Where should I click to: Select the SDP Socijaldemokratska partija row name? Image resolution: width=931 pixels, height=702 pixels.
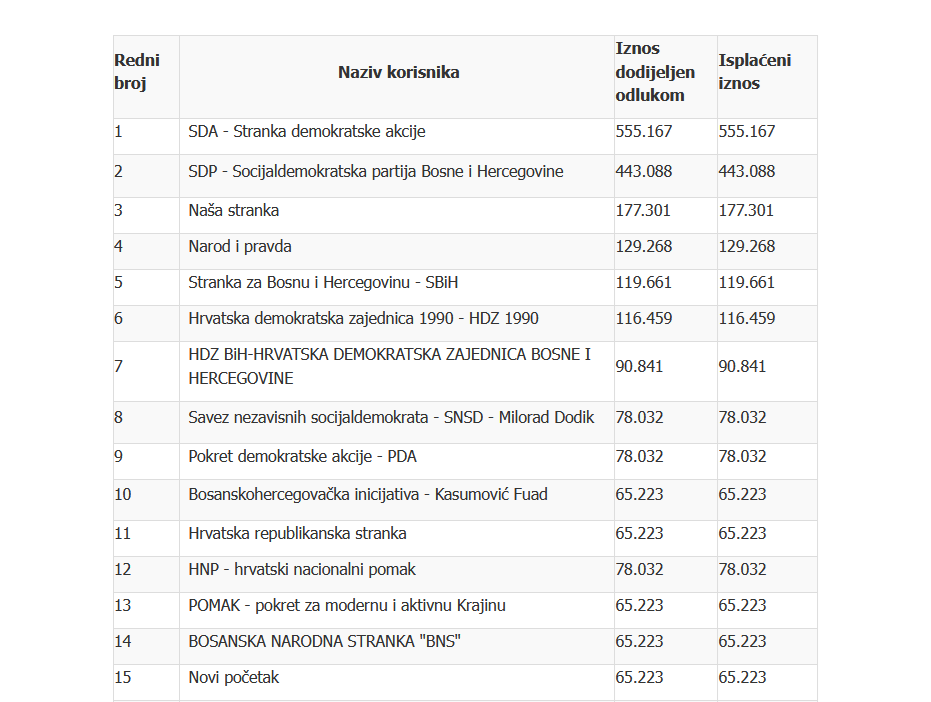point(397,176)
